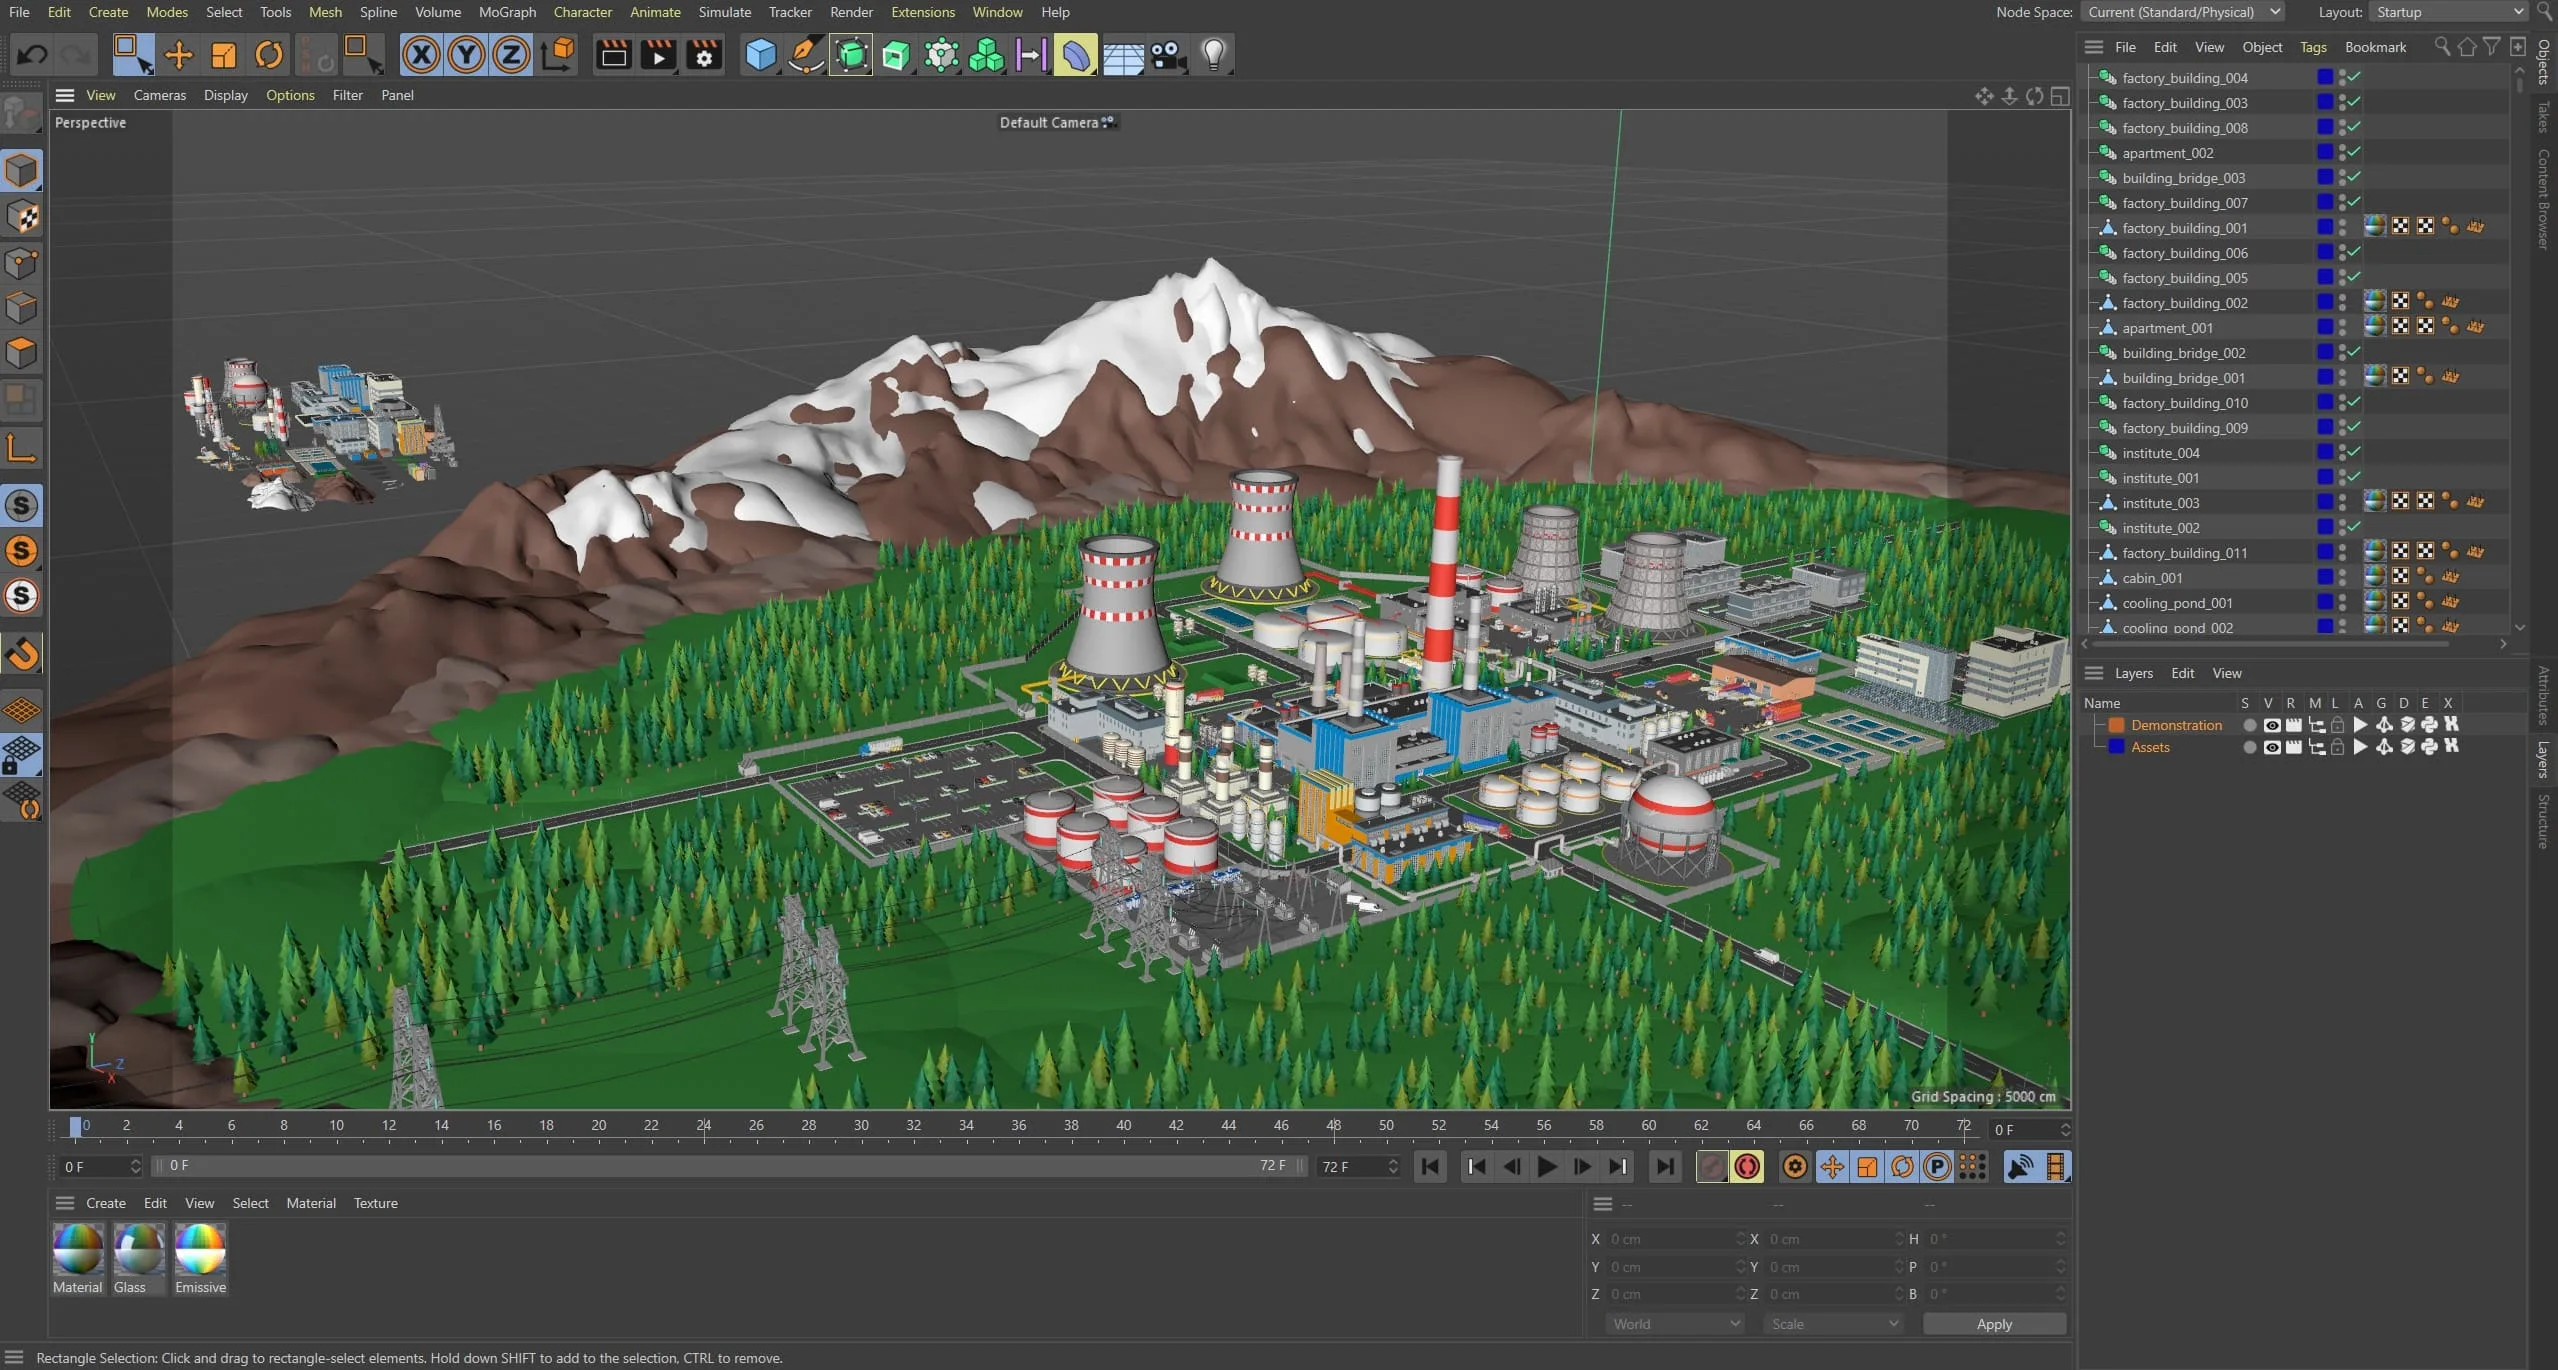2558x1370 pixels.
Task: Select the Glass material thumbnail
Action: [139, 1250]
